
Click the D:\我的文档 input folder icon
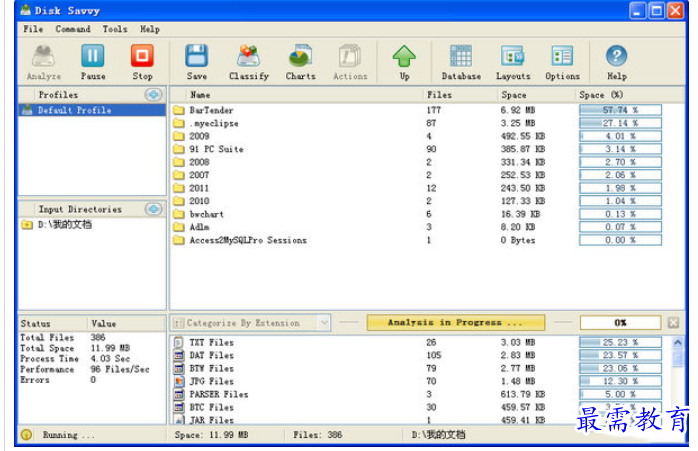pyautogui.click(x=27, y=224)
